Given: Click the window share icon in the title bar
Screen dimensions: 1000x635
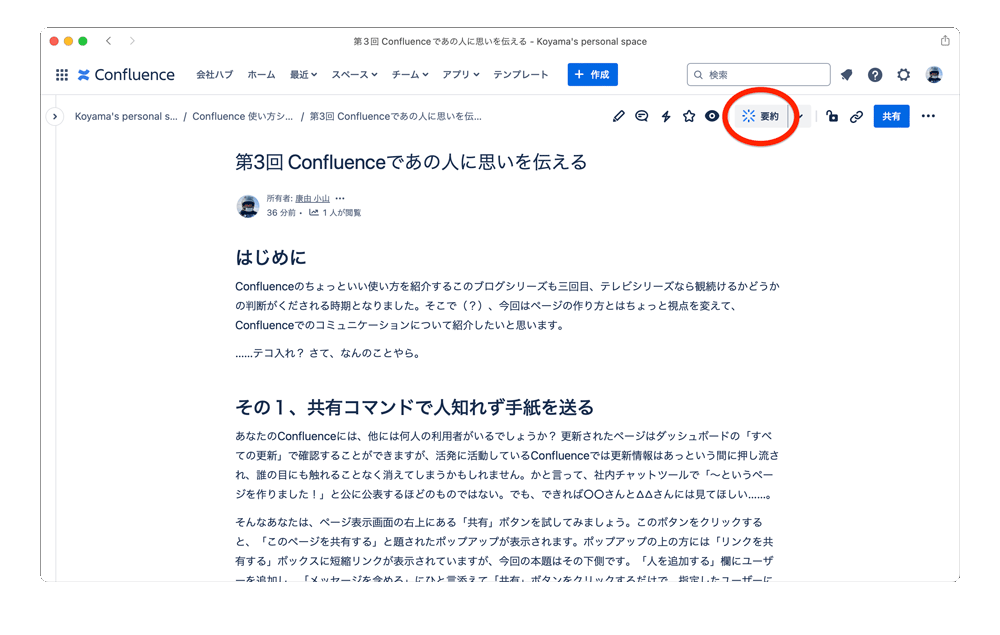Looking at the screenshot, I should tap(945, 41).
